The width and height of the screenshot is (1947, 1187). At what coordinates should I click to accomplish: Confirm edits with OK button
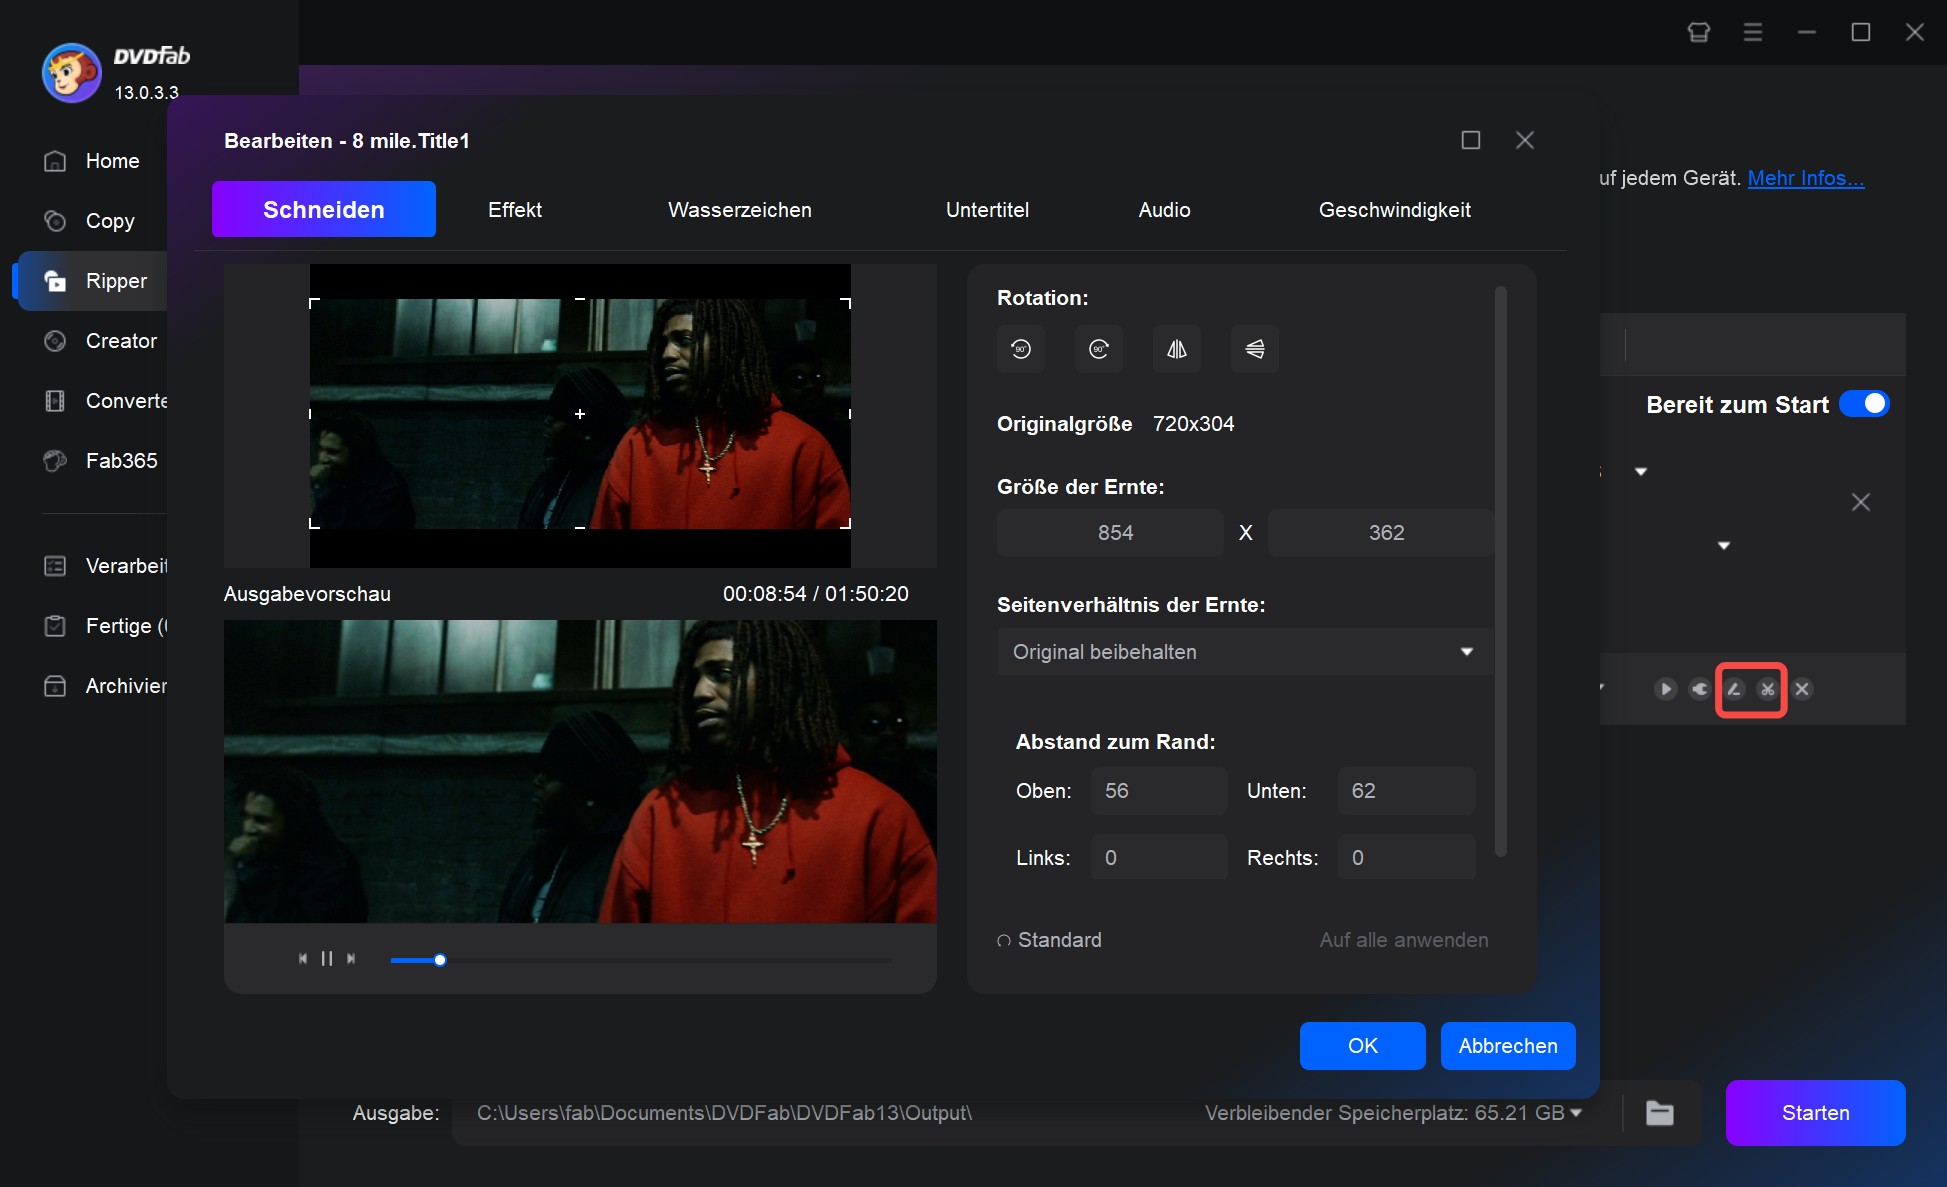tap(1363, 1046)
